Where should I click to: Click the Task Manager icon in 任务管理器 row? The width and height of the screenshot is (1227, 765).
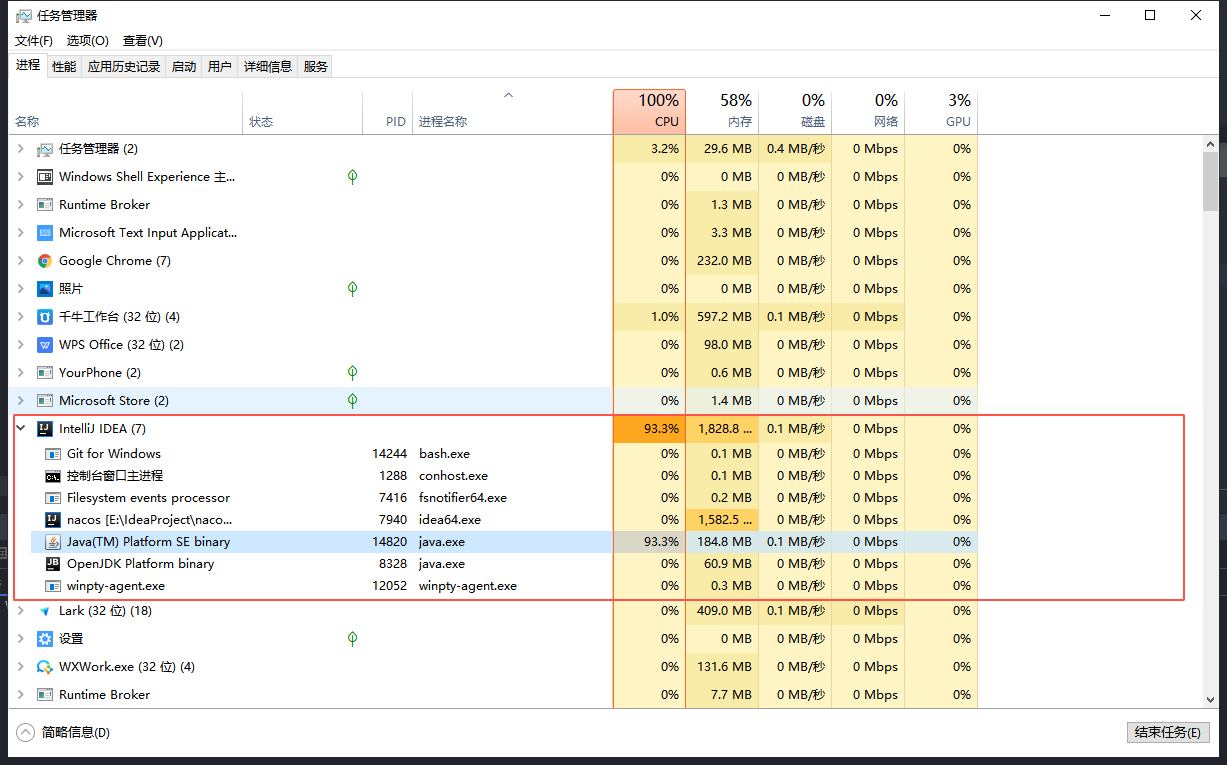[45, 149]
